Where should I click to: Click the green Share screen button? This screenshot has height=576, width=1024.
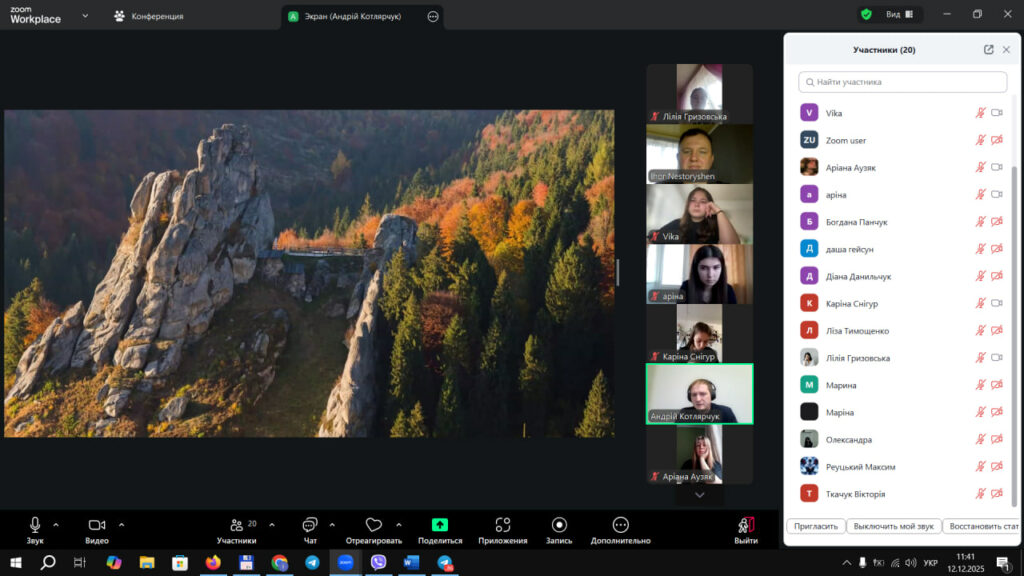440,525
